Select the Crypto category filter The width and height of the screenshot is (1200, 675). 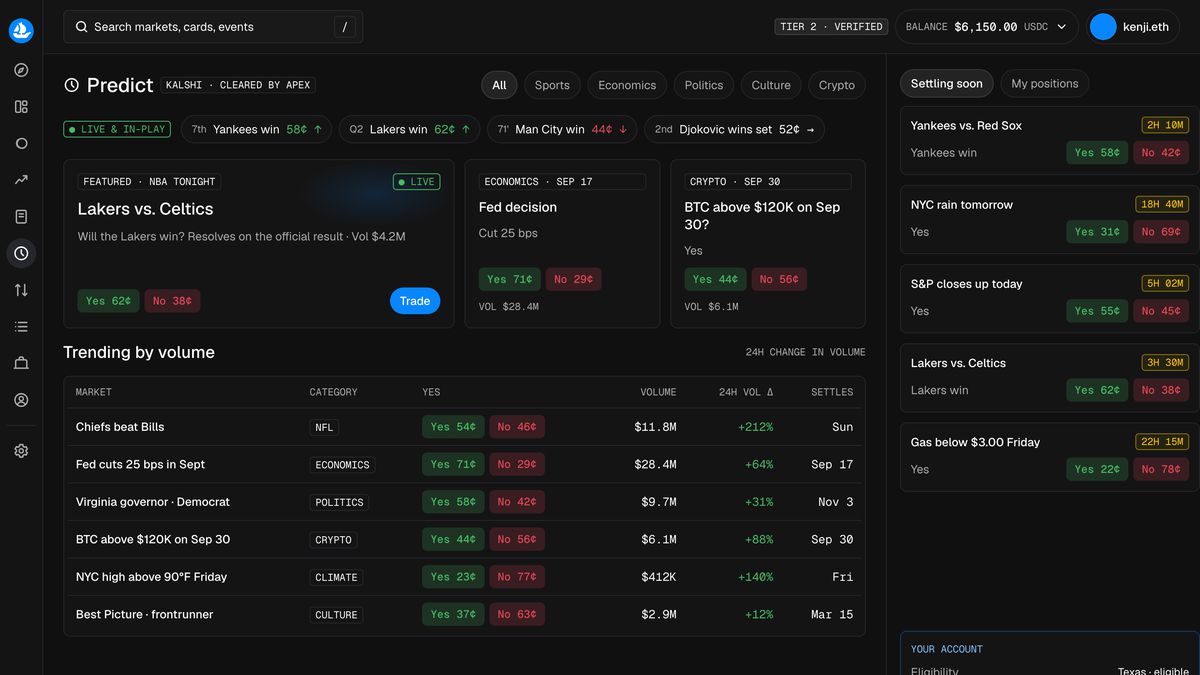tap(837, 85)
